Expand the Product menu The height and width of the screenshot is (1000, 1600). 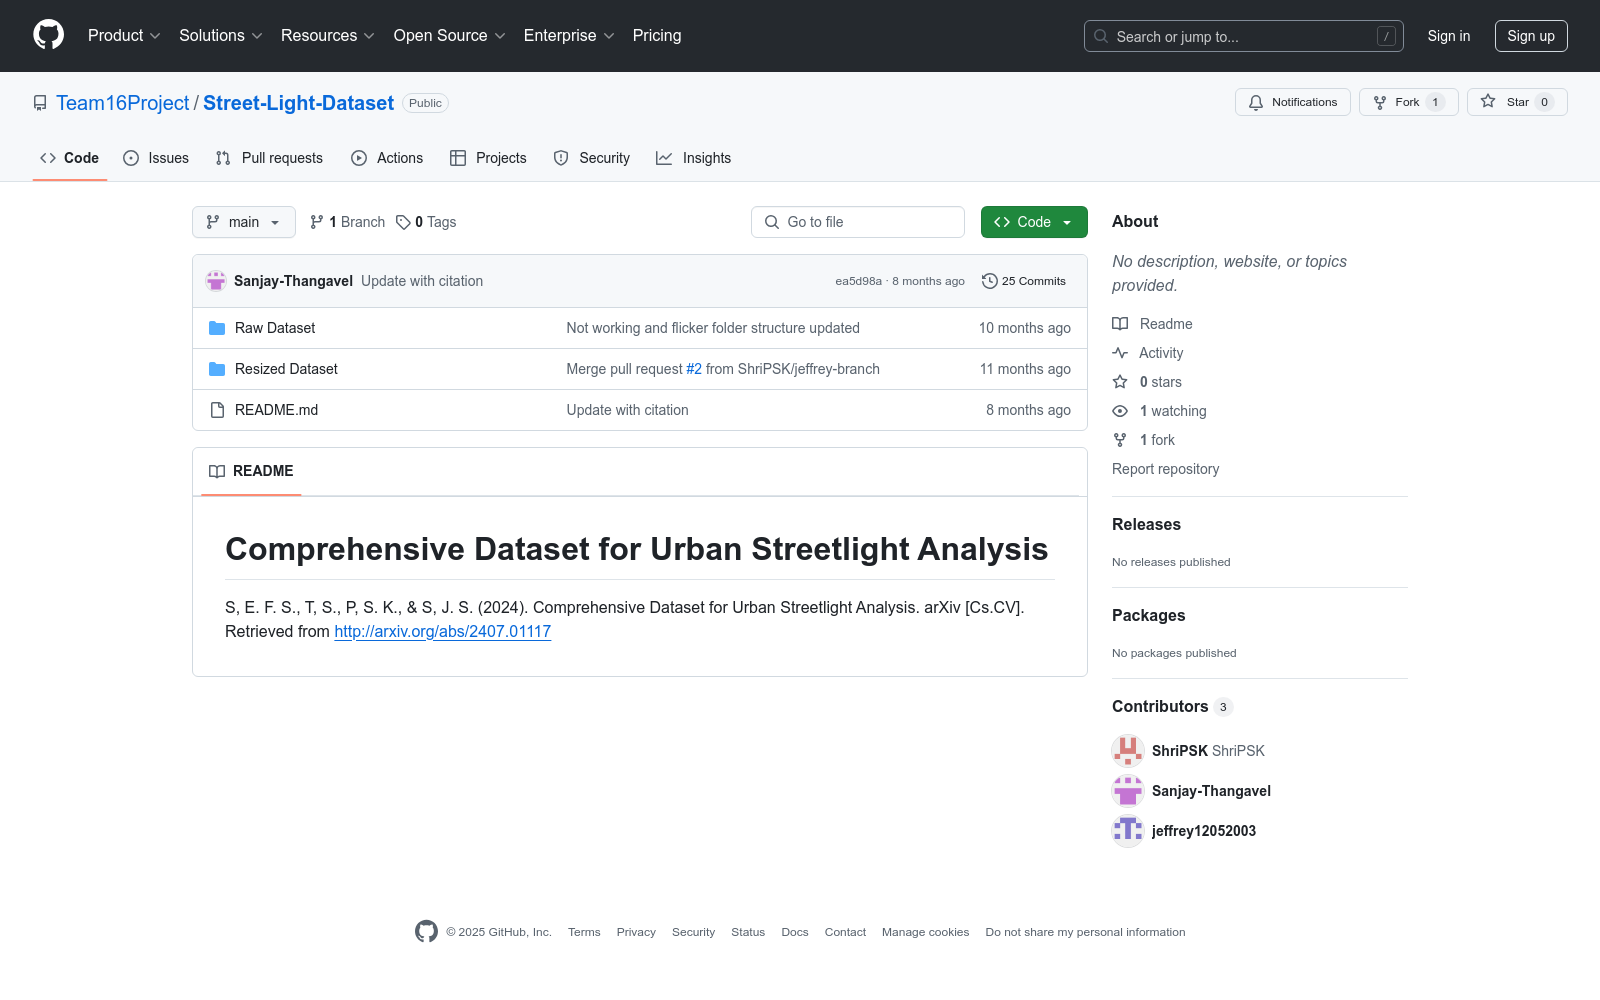click(124, 36)
